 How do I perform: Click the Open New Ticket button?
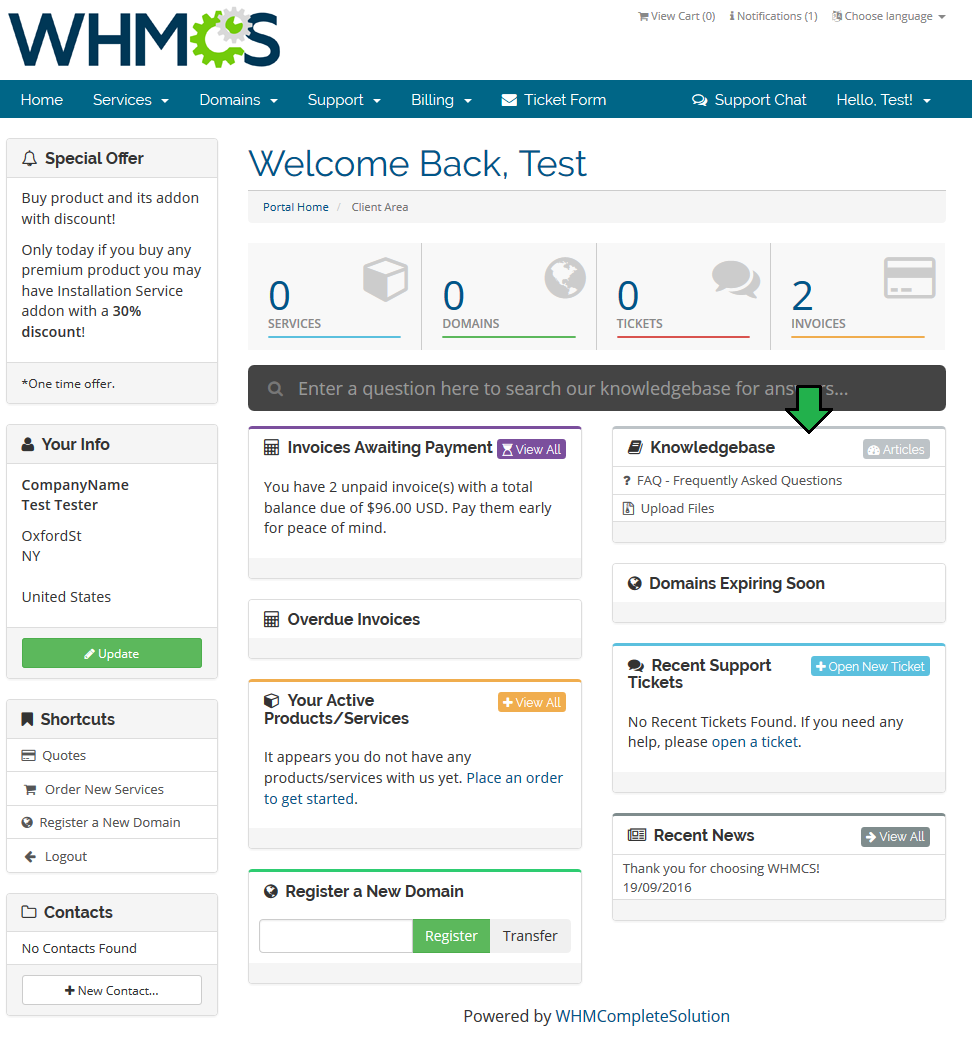[870, 667]
